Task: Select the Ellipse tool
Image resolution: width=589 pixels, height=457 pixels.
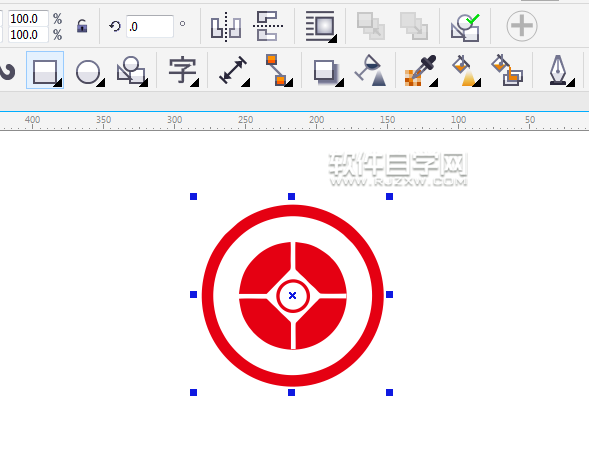Action: pos(88,71)
